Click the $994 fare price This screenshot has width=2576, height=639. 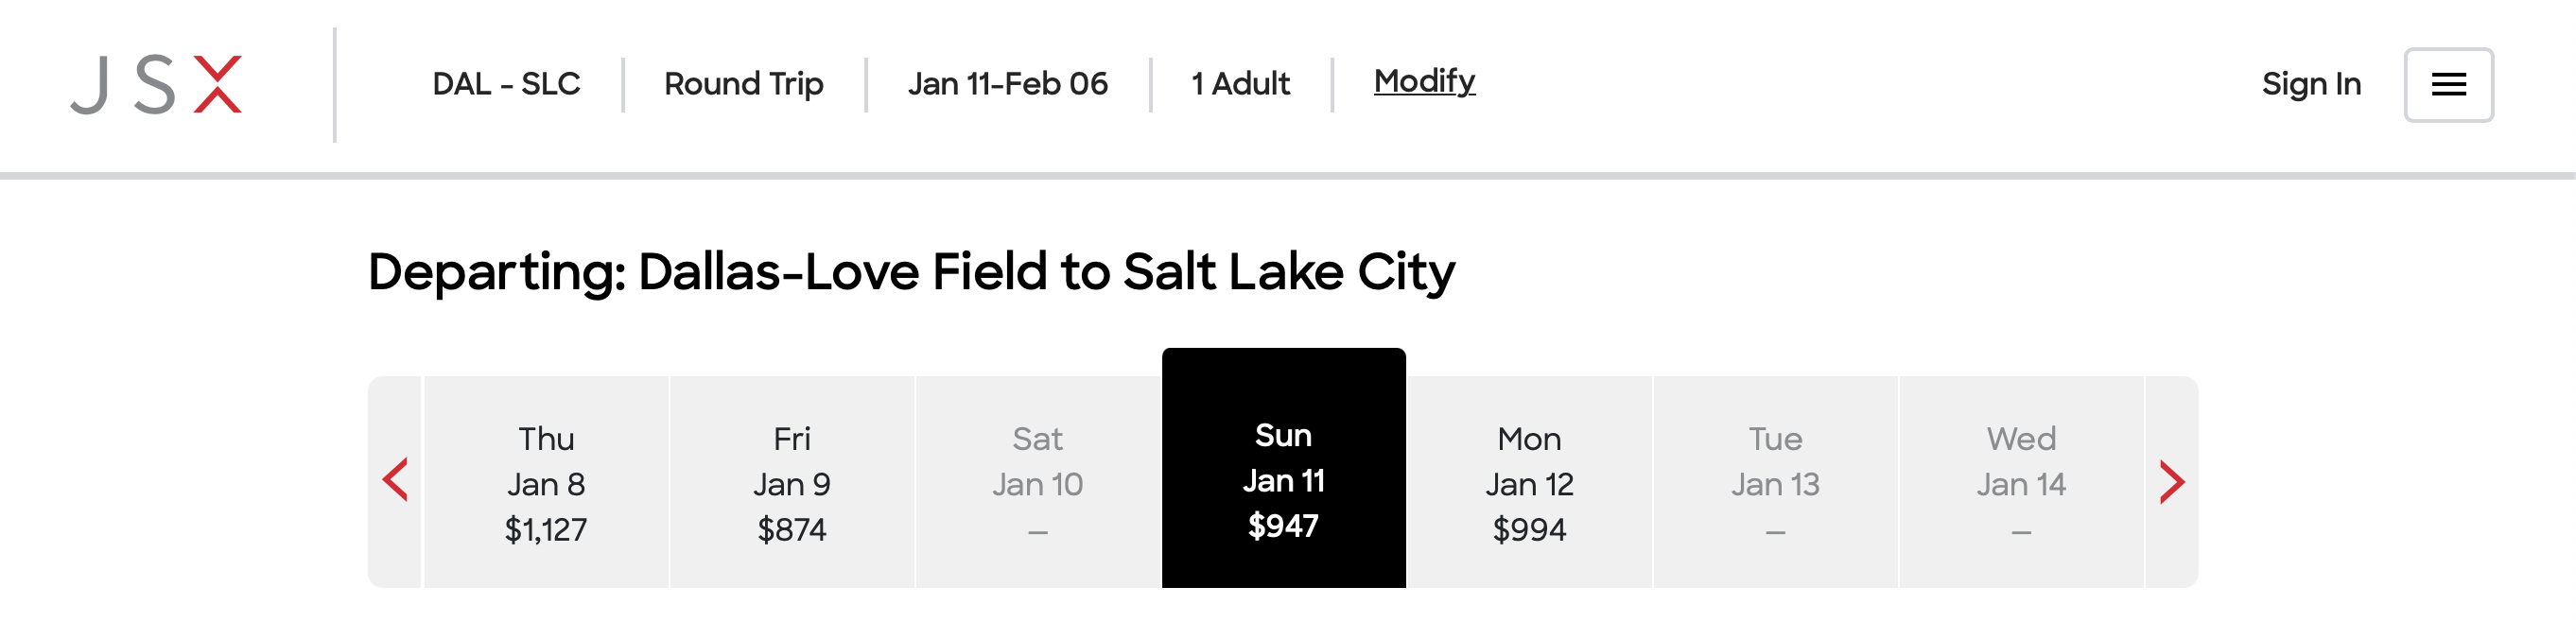pos(1529,529)
